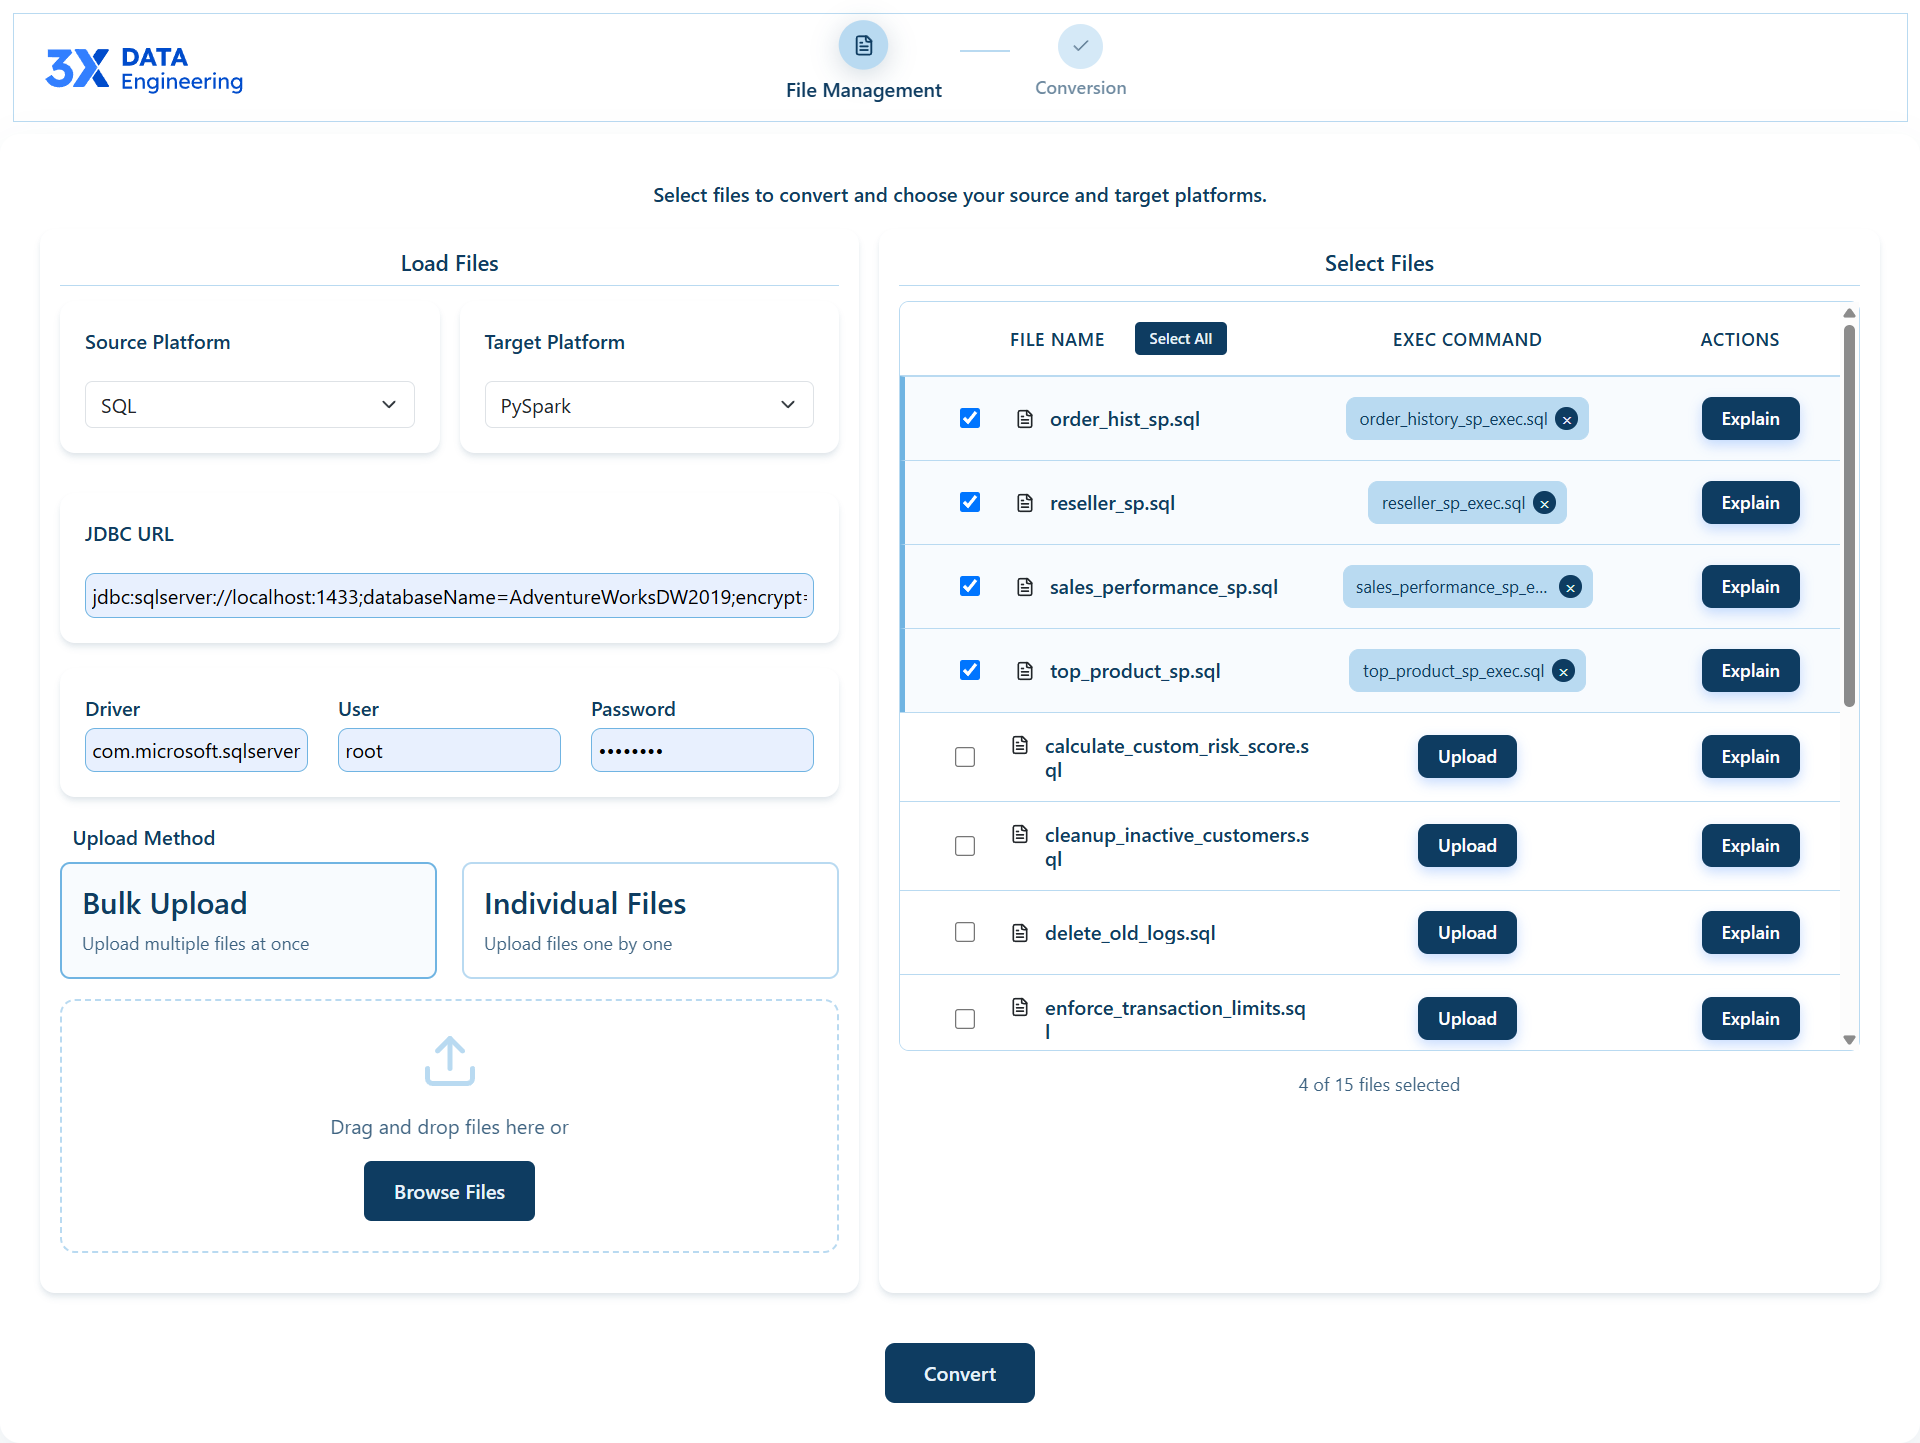Choose the Bulk Upload method card
1920x1443 pixels.
pyautogui.click(x=248, y=920)
